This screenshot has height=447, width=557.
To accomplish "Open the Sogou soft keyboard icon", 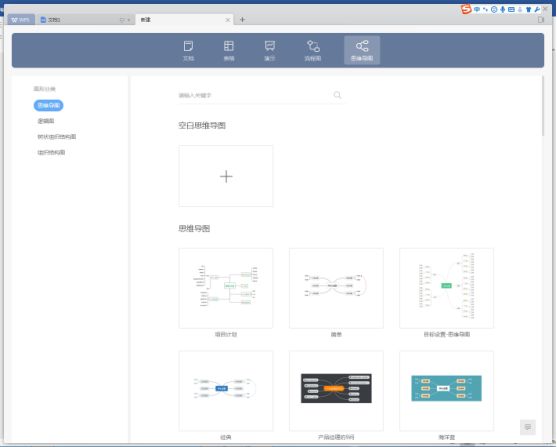I will (511, 10).
